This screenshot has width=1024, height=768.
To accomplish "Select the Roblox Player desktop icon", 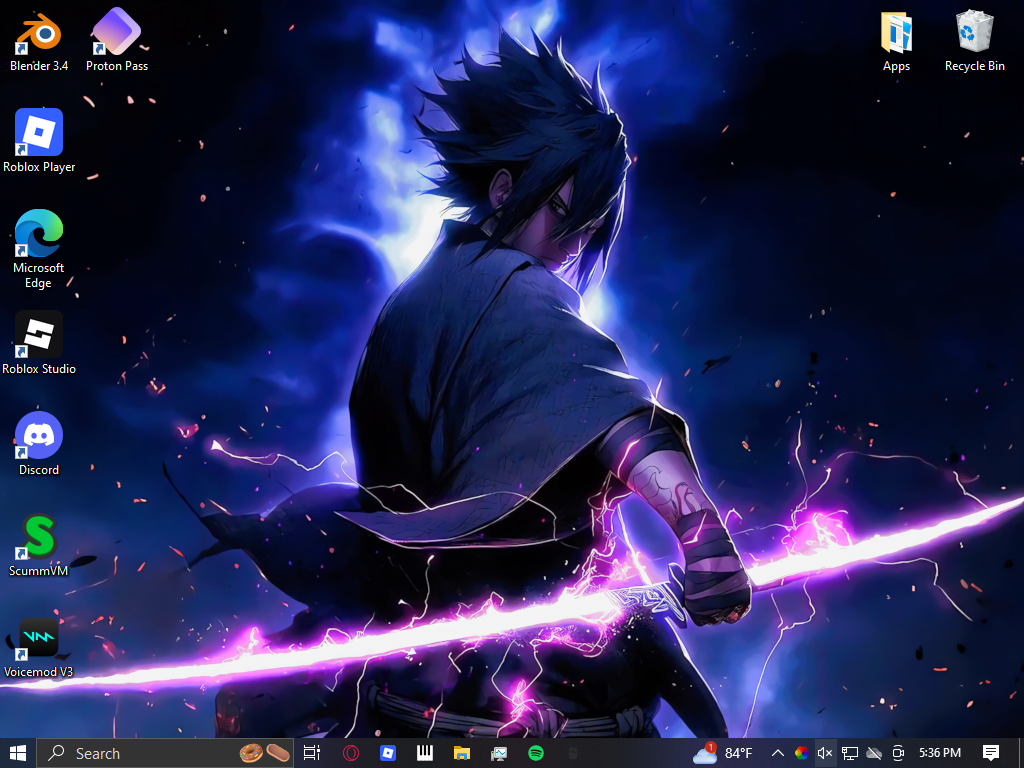I will tap(39, 141).
